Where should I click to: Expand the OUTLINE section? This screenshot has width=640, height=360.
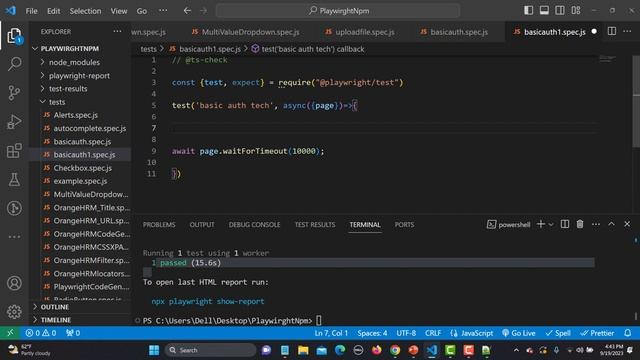click(x=54, y=307)
